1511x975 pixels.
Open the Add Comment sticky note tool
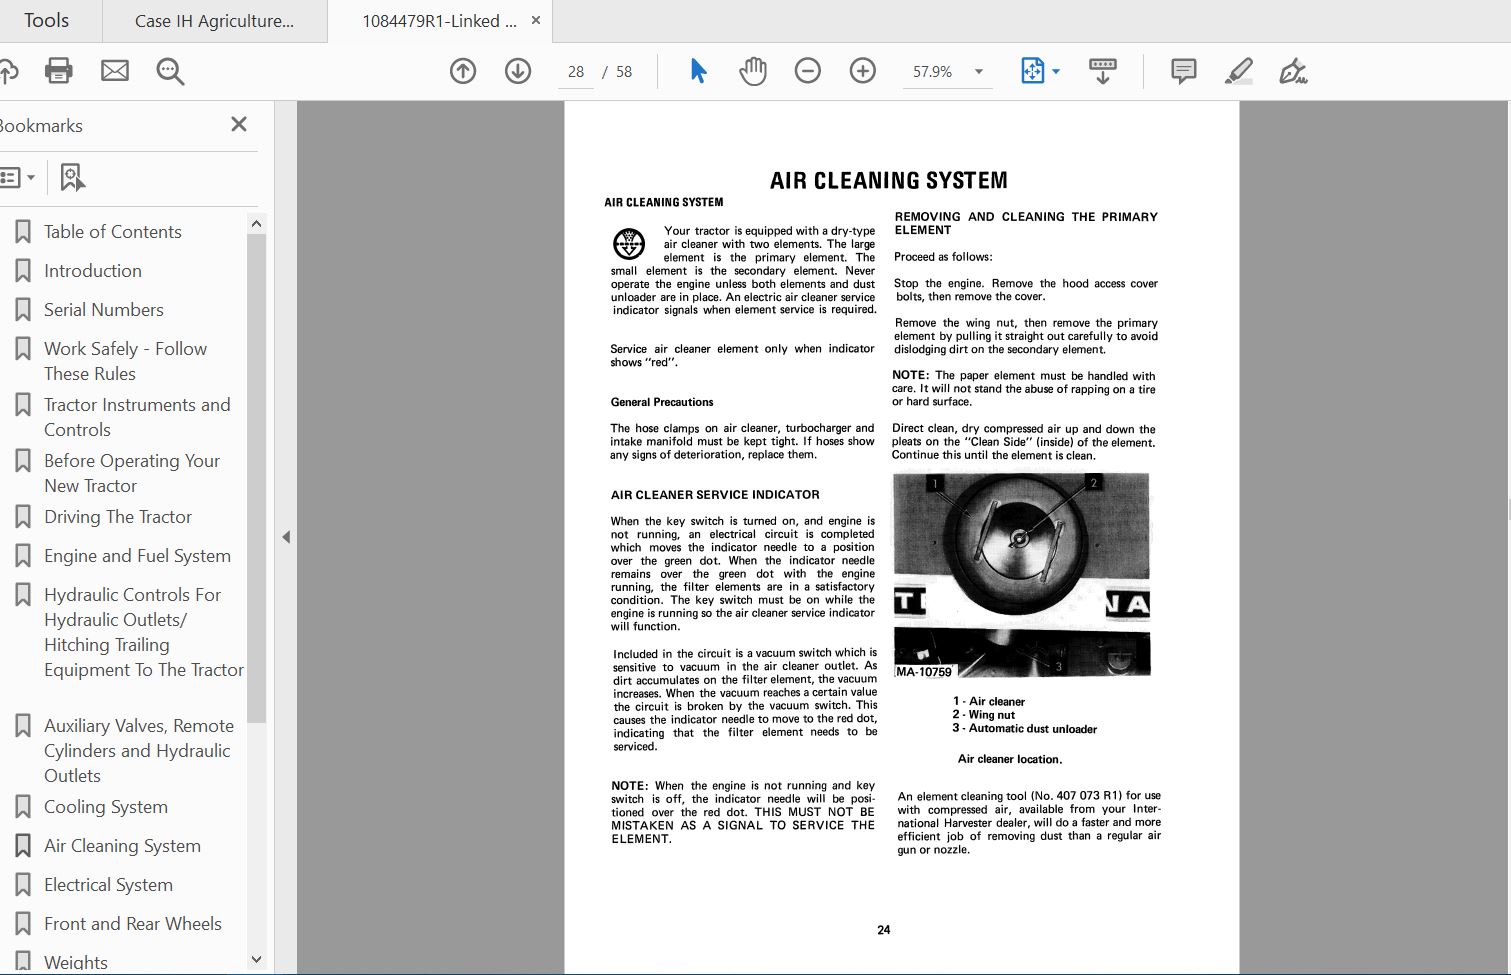tap(1183, 70)
